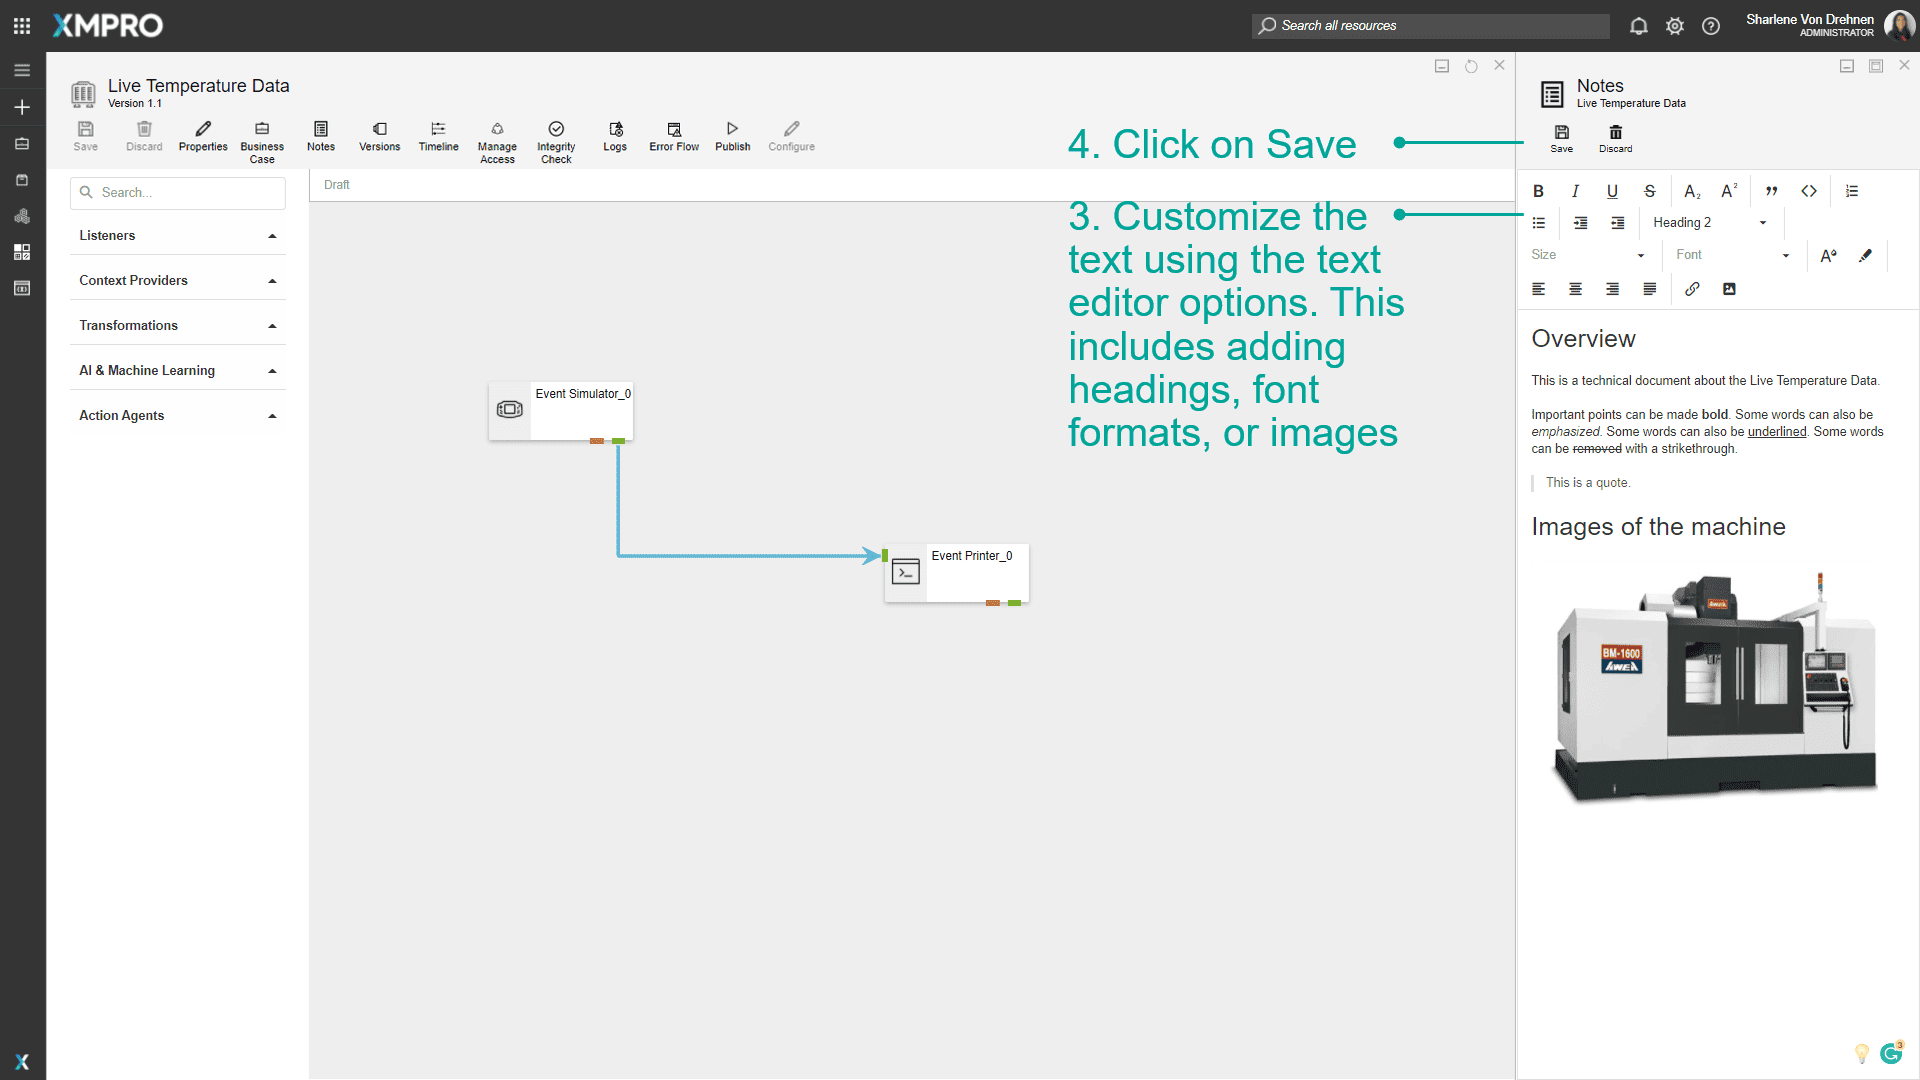Open Manage Access settings
This screenshot has height=1080, width=1920.
pos(497,138)
